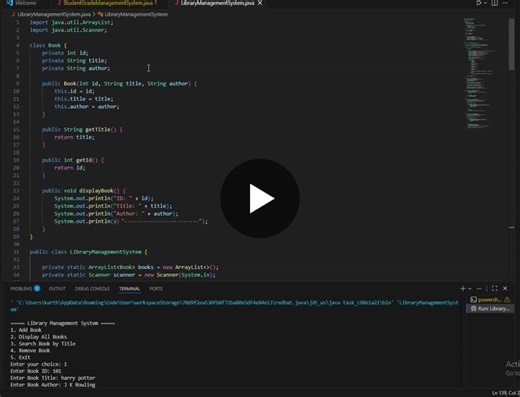
Task: Select the Run: Library terminal entry
Action: click(490, 309)
